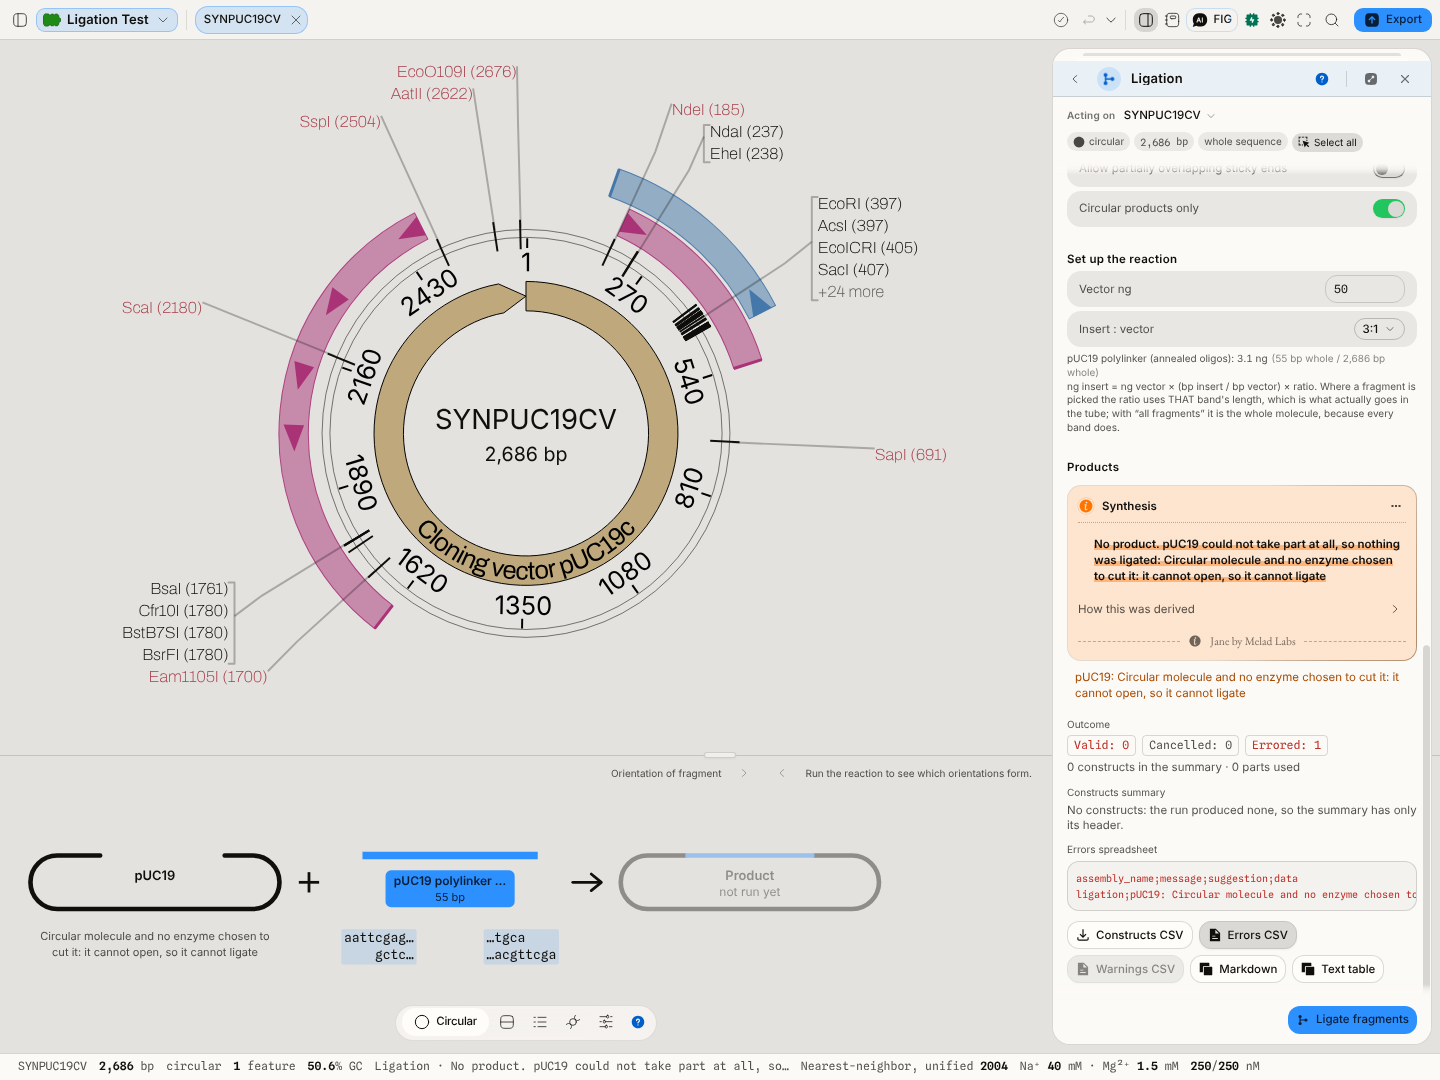Click the Ligate fragments button

click(x=1352, y=1020)
